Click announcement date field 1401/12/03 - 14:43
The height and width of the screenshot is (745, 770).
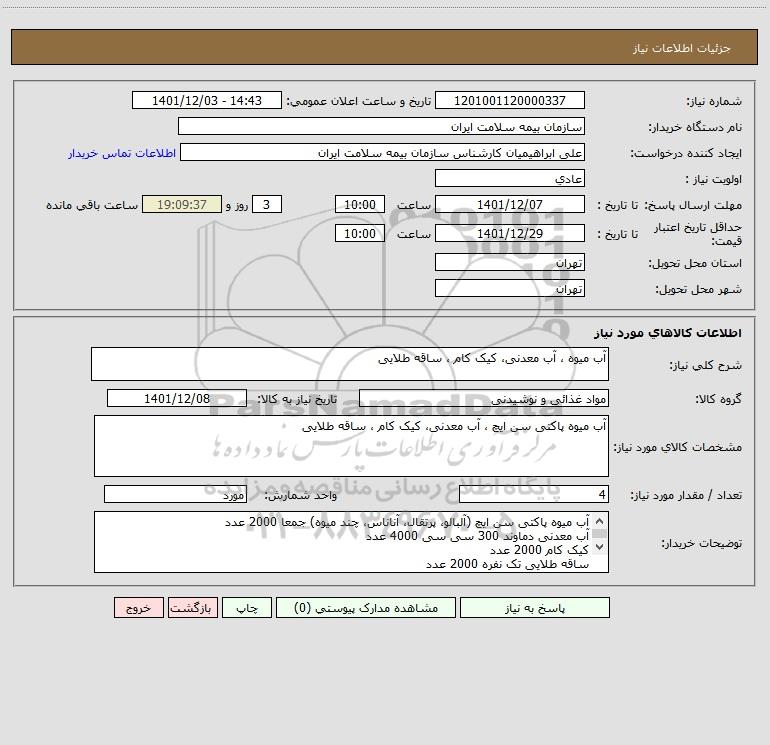(x=207, y=100)
